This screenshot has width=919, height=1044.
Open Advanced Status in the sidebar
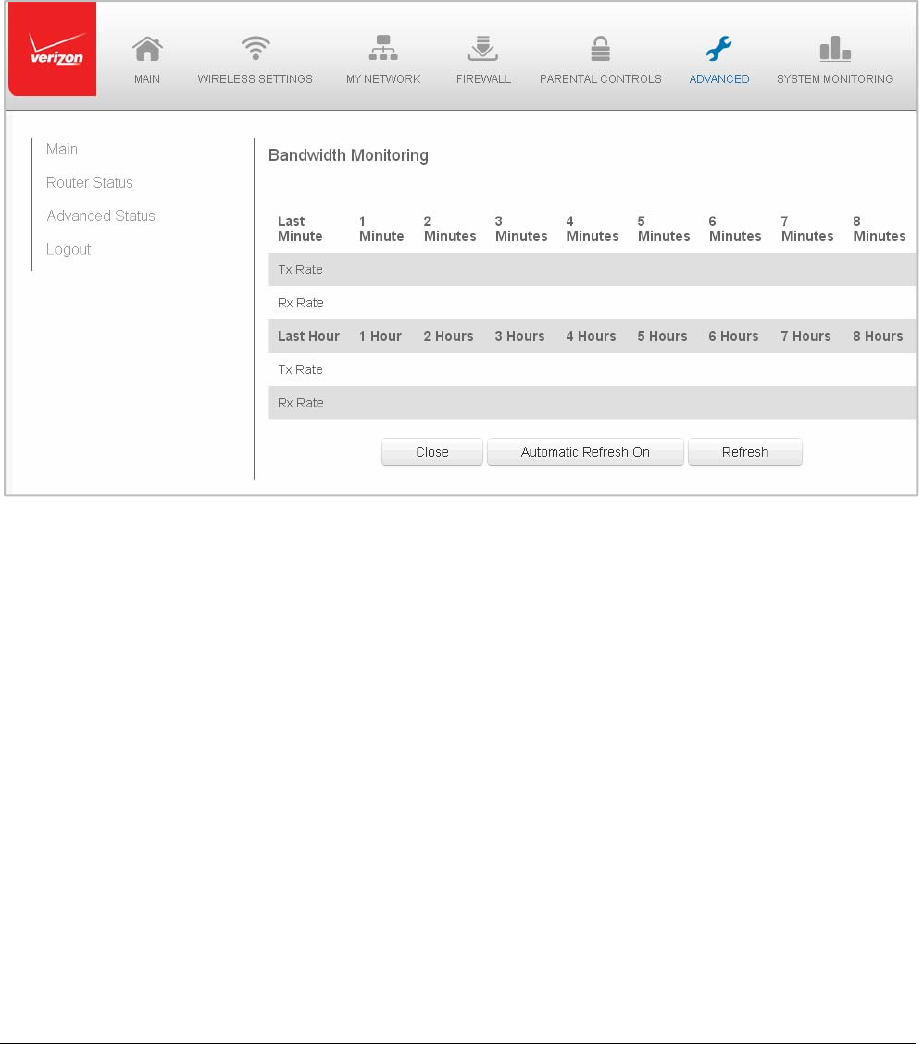tap(101, 216)
